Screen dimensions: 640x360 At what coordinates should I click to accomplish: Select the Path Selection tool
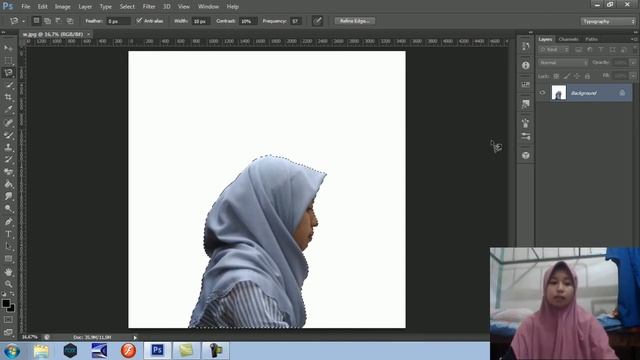click(x=8, y=246)
